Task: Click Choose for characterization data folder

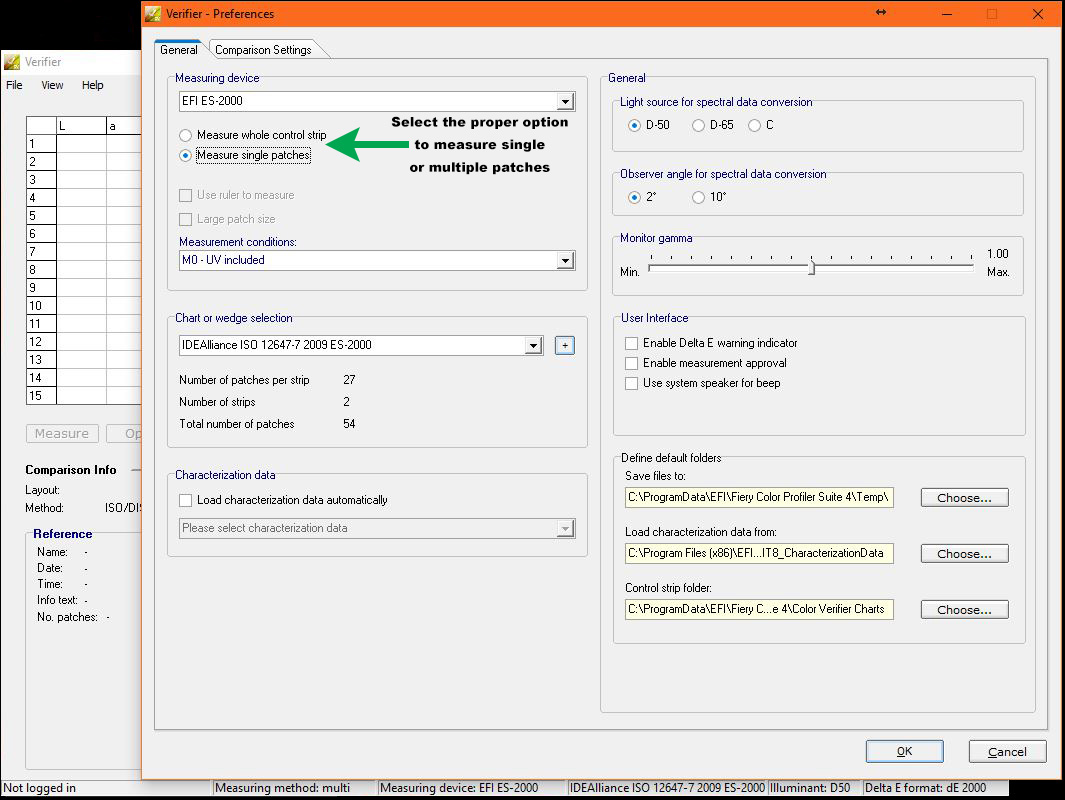Action: tap(964, 554)
